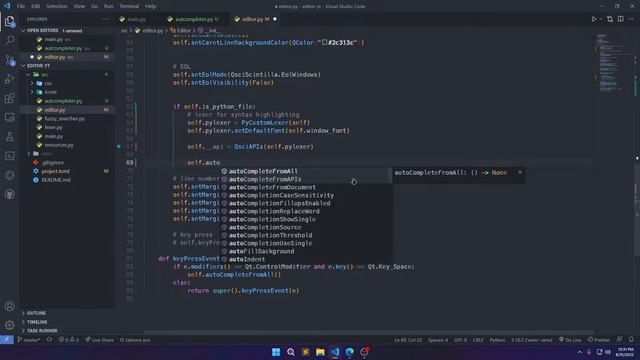Expand the Timeline section
This screenshot has width=640, height=360.
23,322
